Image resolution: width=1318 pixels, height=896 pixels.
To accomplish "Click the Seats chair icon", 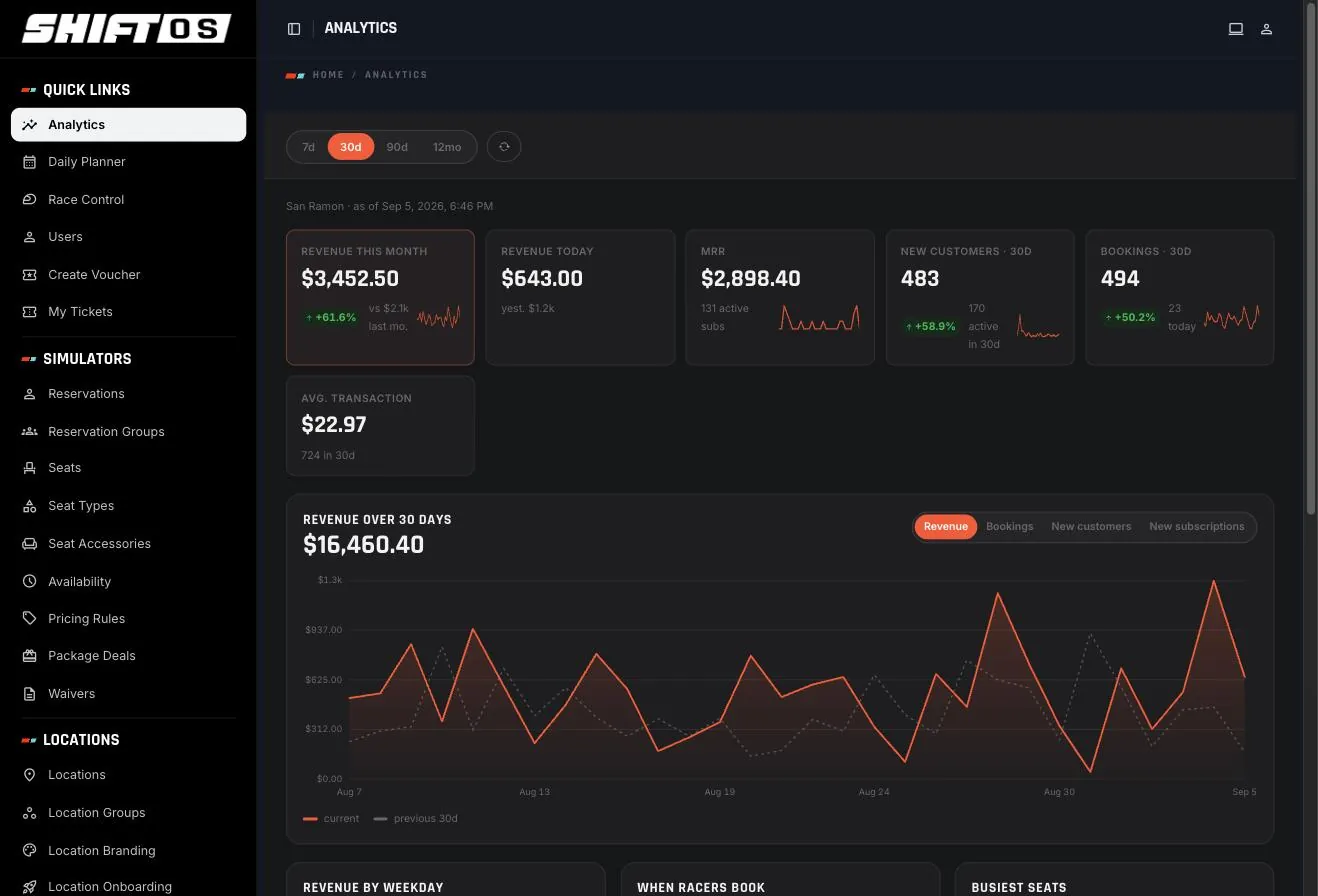I will click(29, 468).
